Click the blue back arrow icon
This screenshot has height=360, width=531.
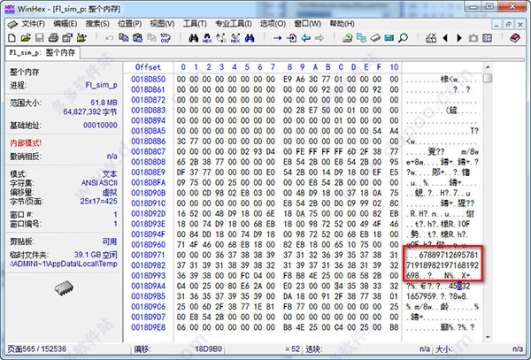click(306, 38)
